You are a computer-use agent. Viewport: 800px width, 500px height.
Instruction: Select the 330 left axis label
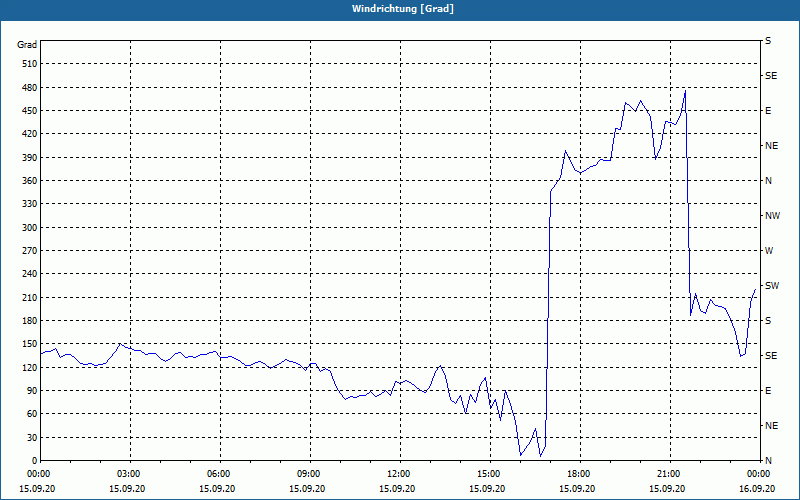coord(30,204)
